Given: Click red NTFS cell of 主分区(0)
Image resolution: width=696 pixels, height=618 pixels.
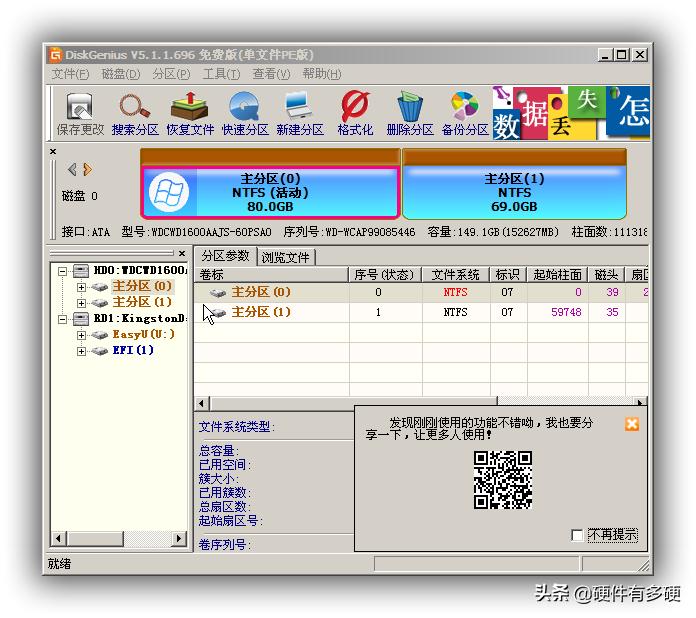Looking at the screenshot, I should click(x=455, y=292).
